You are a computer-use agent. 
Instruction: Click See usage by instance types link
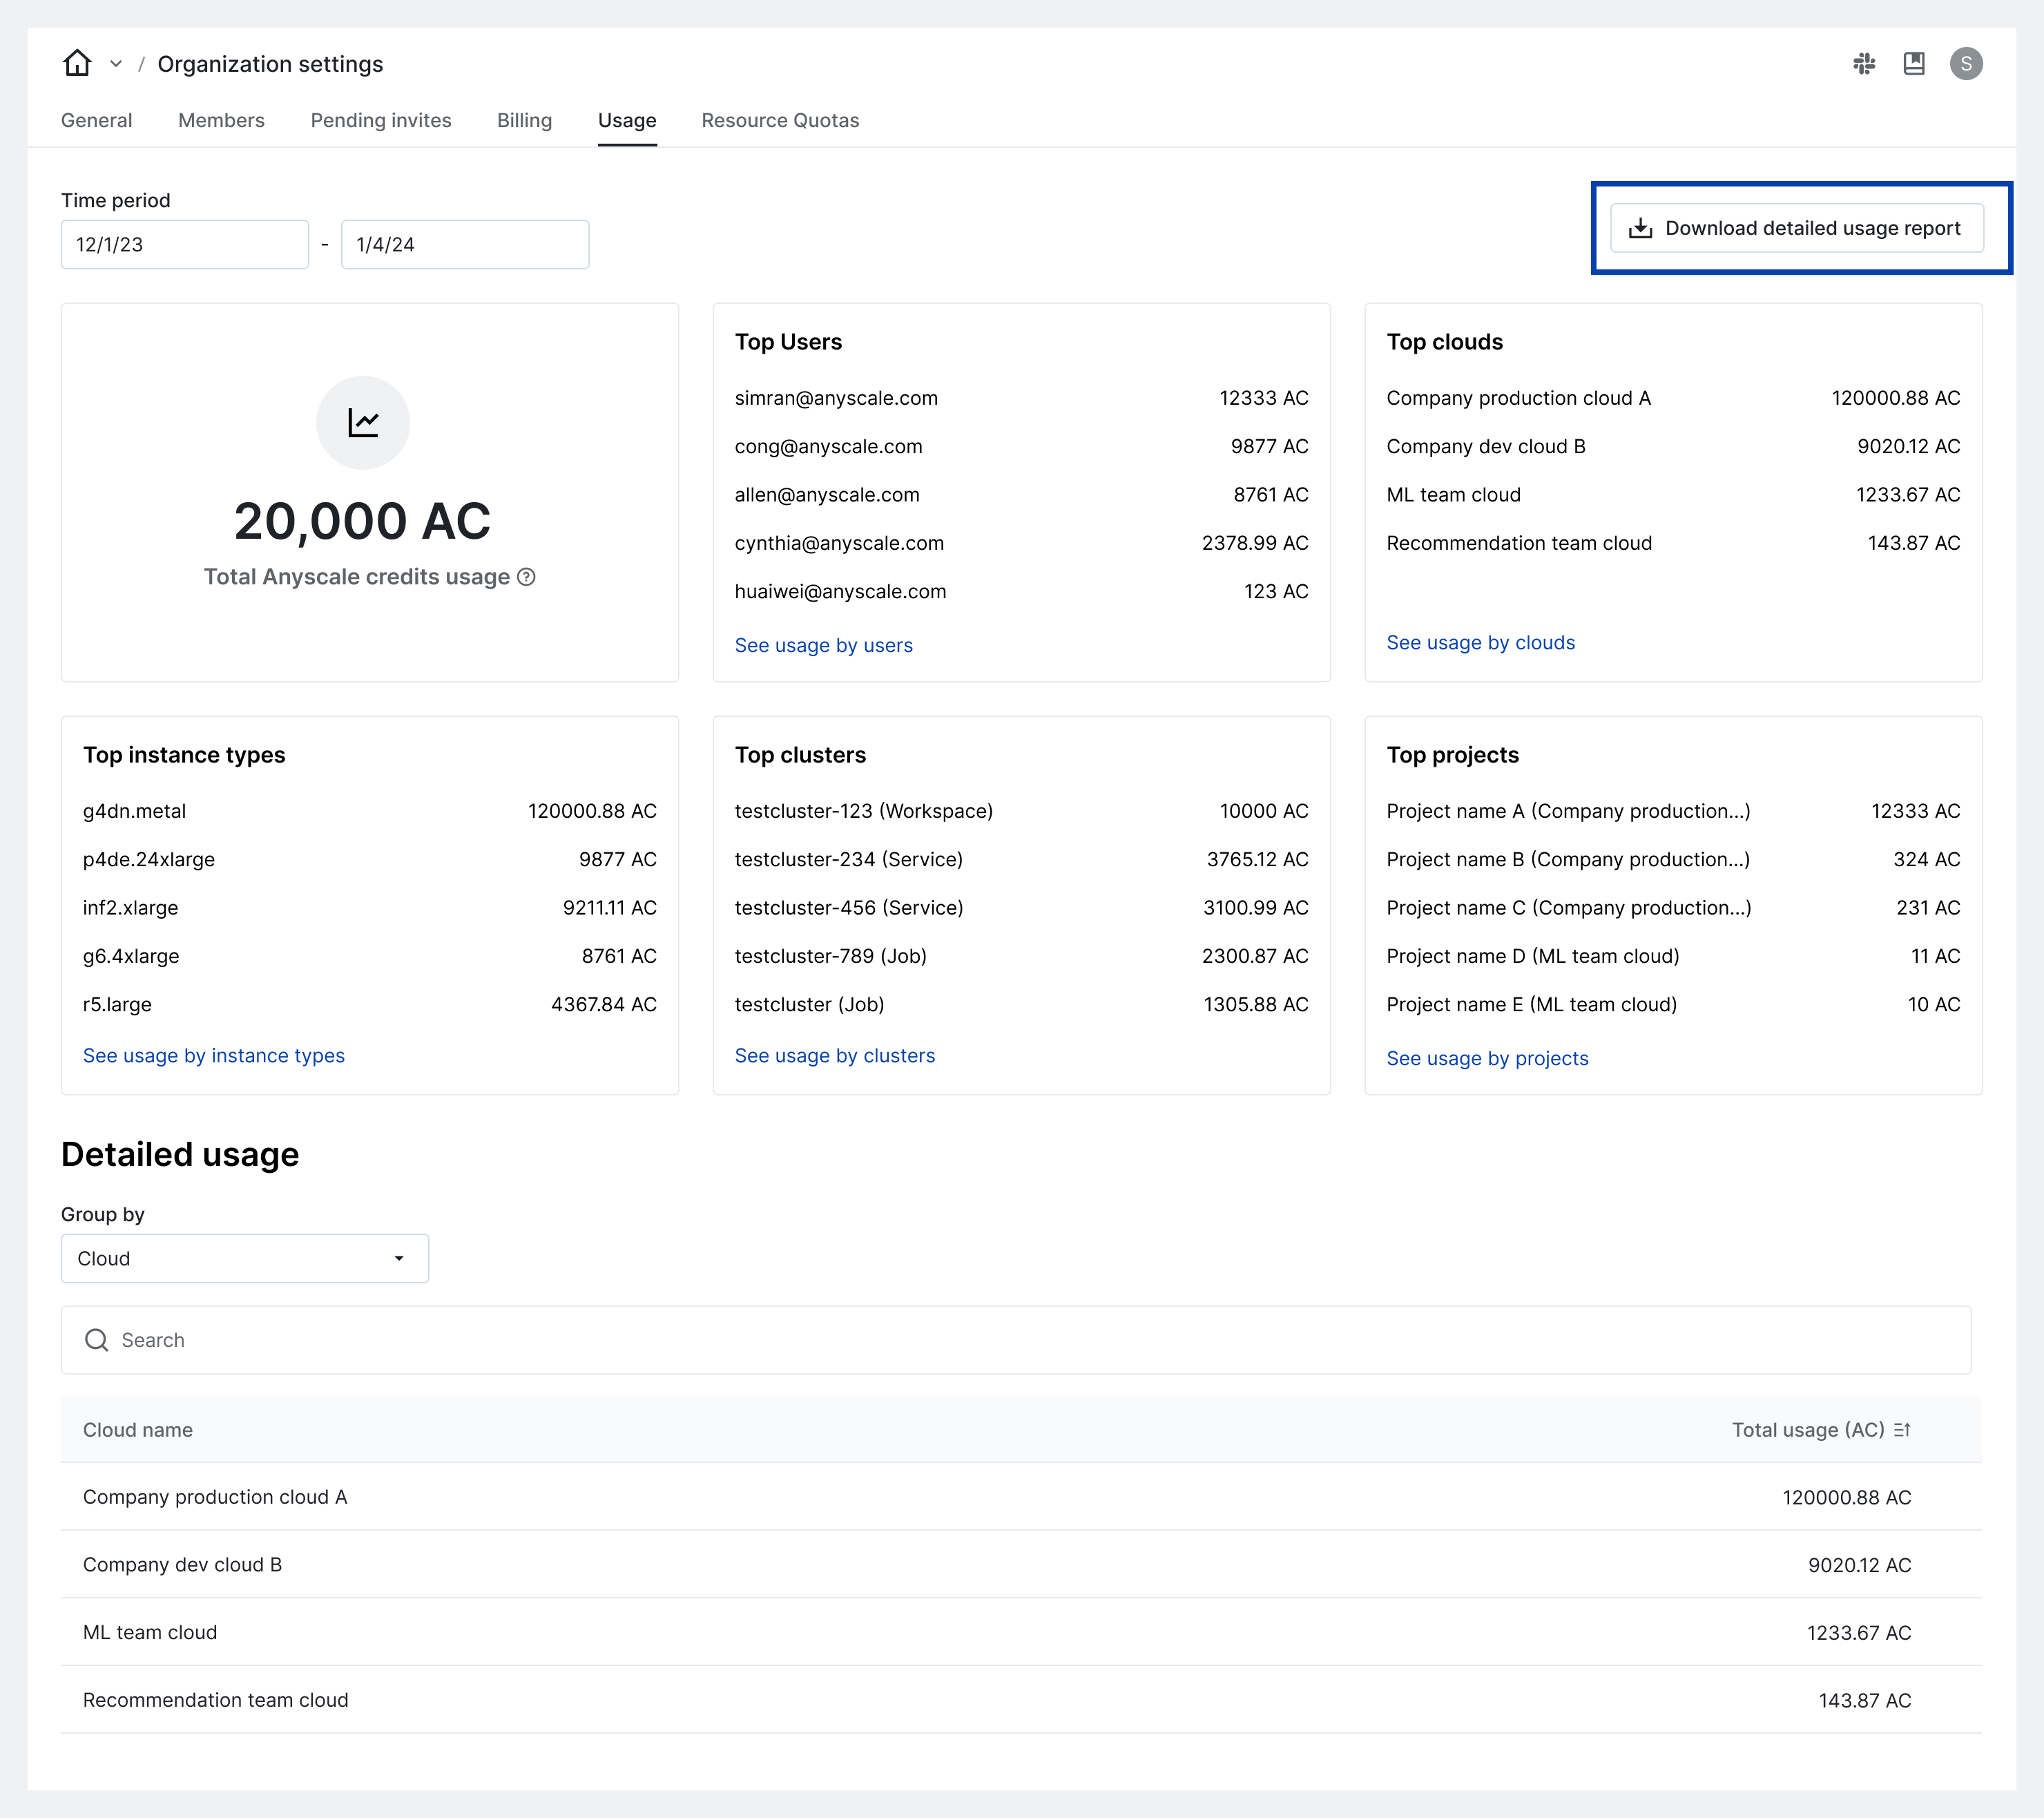coord(212,1055)
